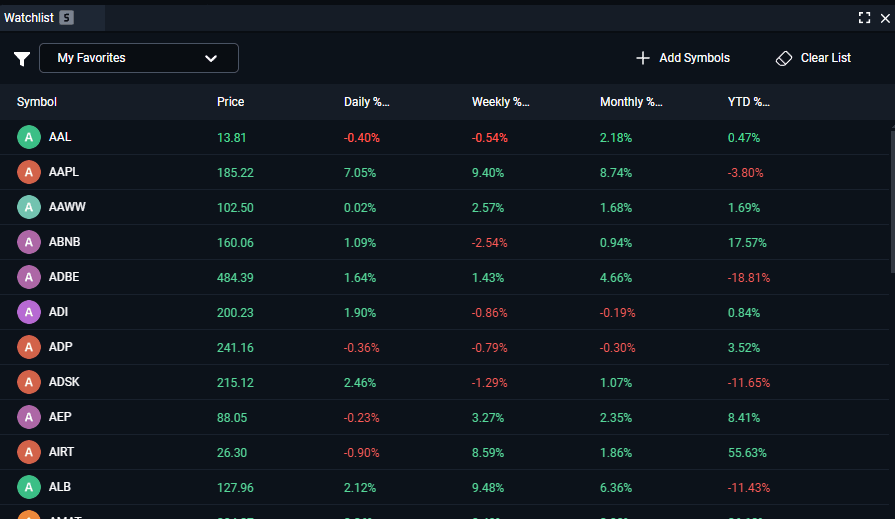Select the AIRT symbol name
This screenshot has width=895, height=519.
coord(61,452)
